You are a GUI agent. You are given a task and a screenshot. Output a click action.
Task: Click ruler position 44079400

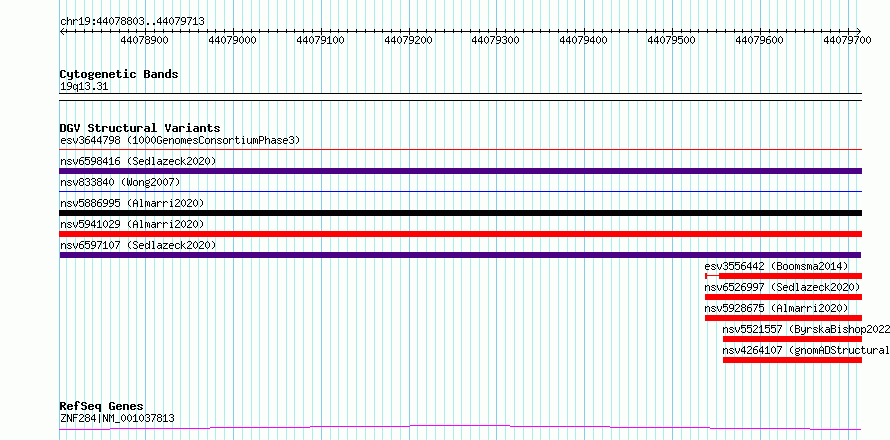pos(583,40)
